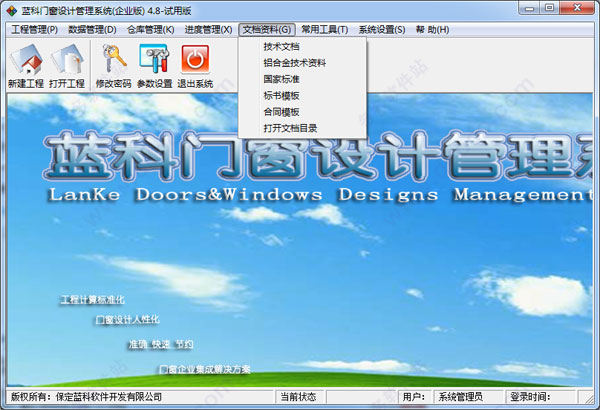Maximize the application window
Viewport: 600px width, 410px height.
coord(549,8)
